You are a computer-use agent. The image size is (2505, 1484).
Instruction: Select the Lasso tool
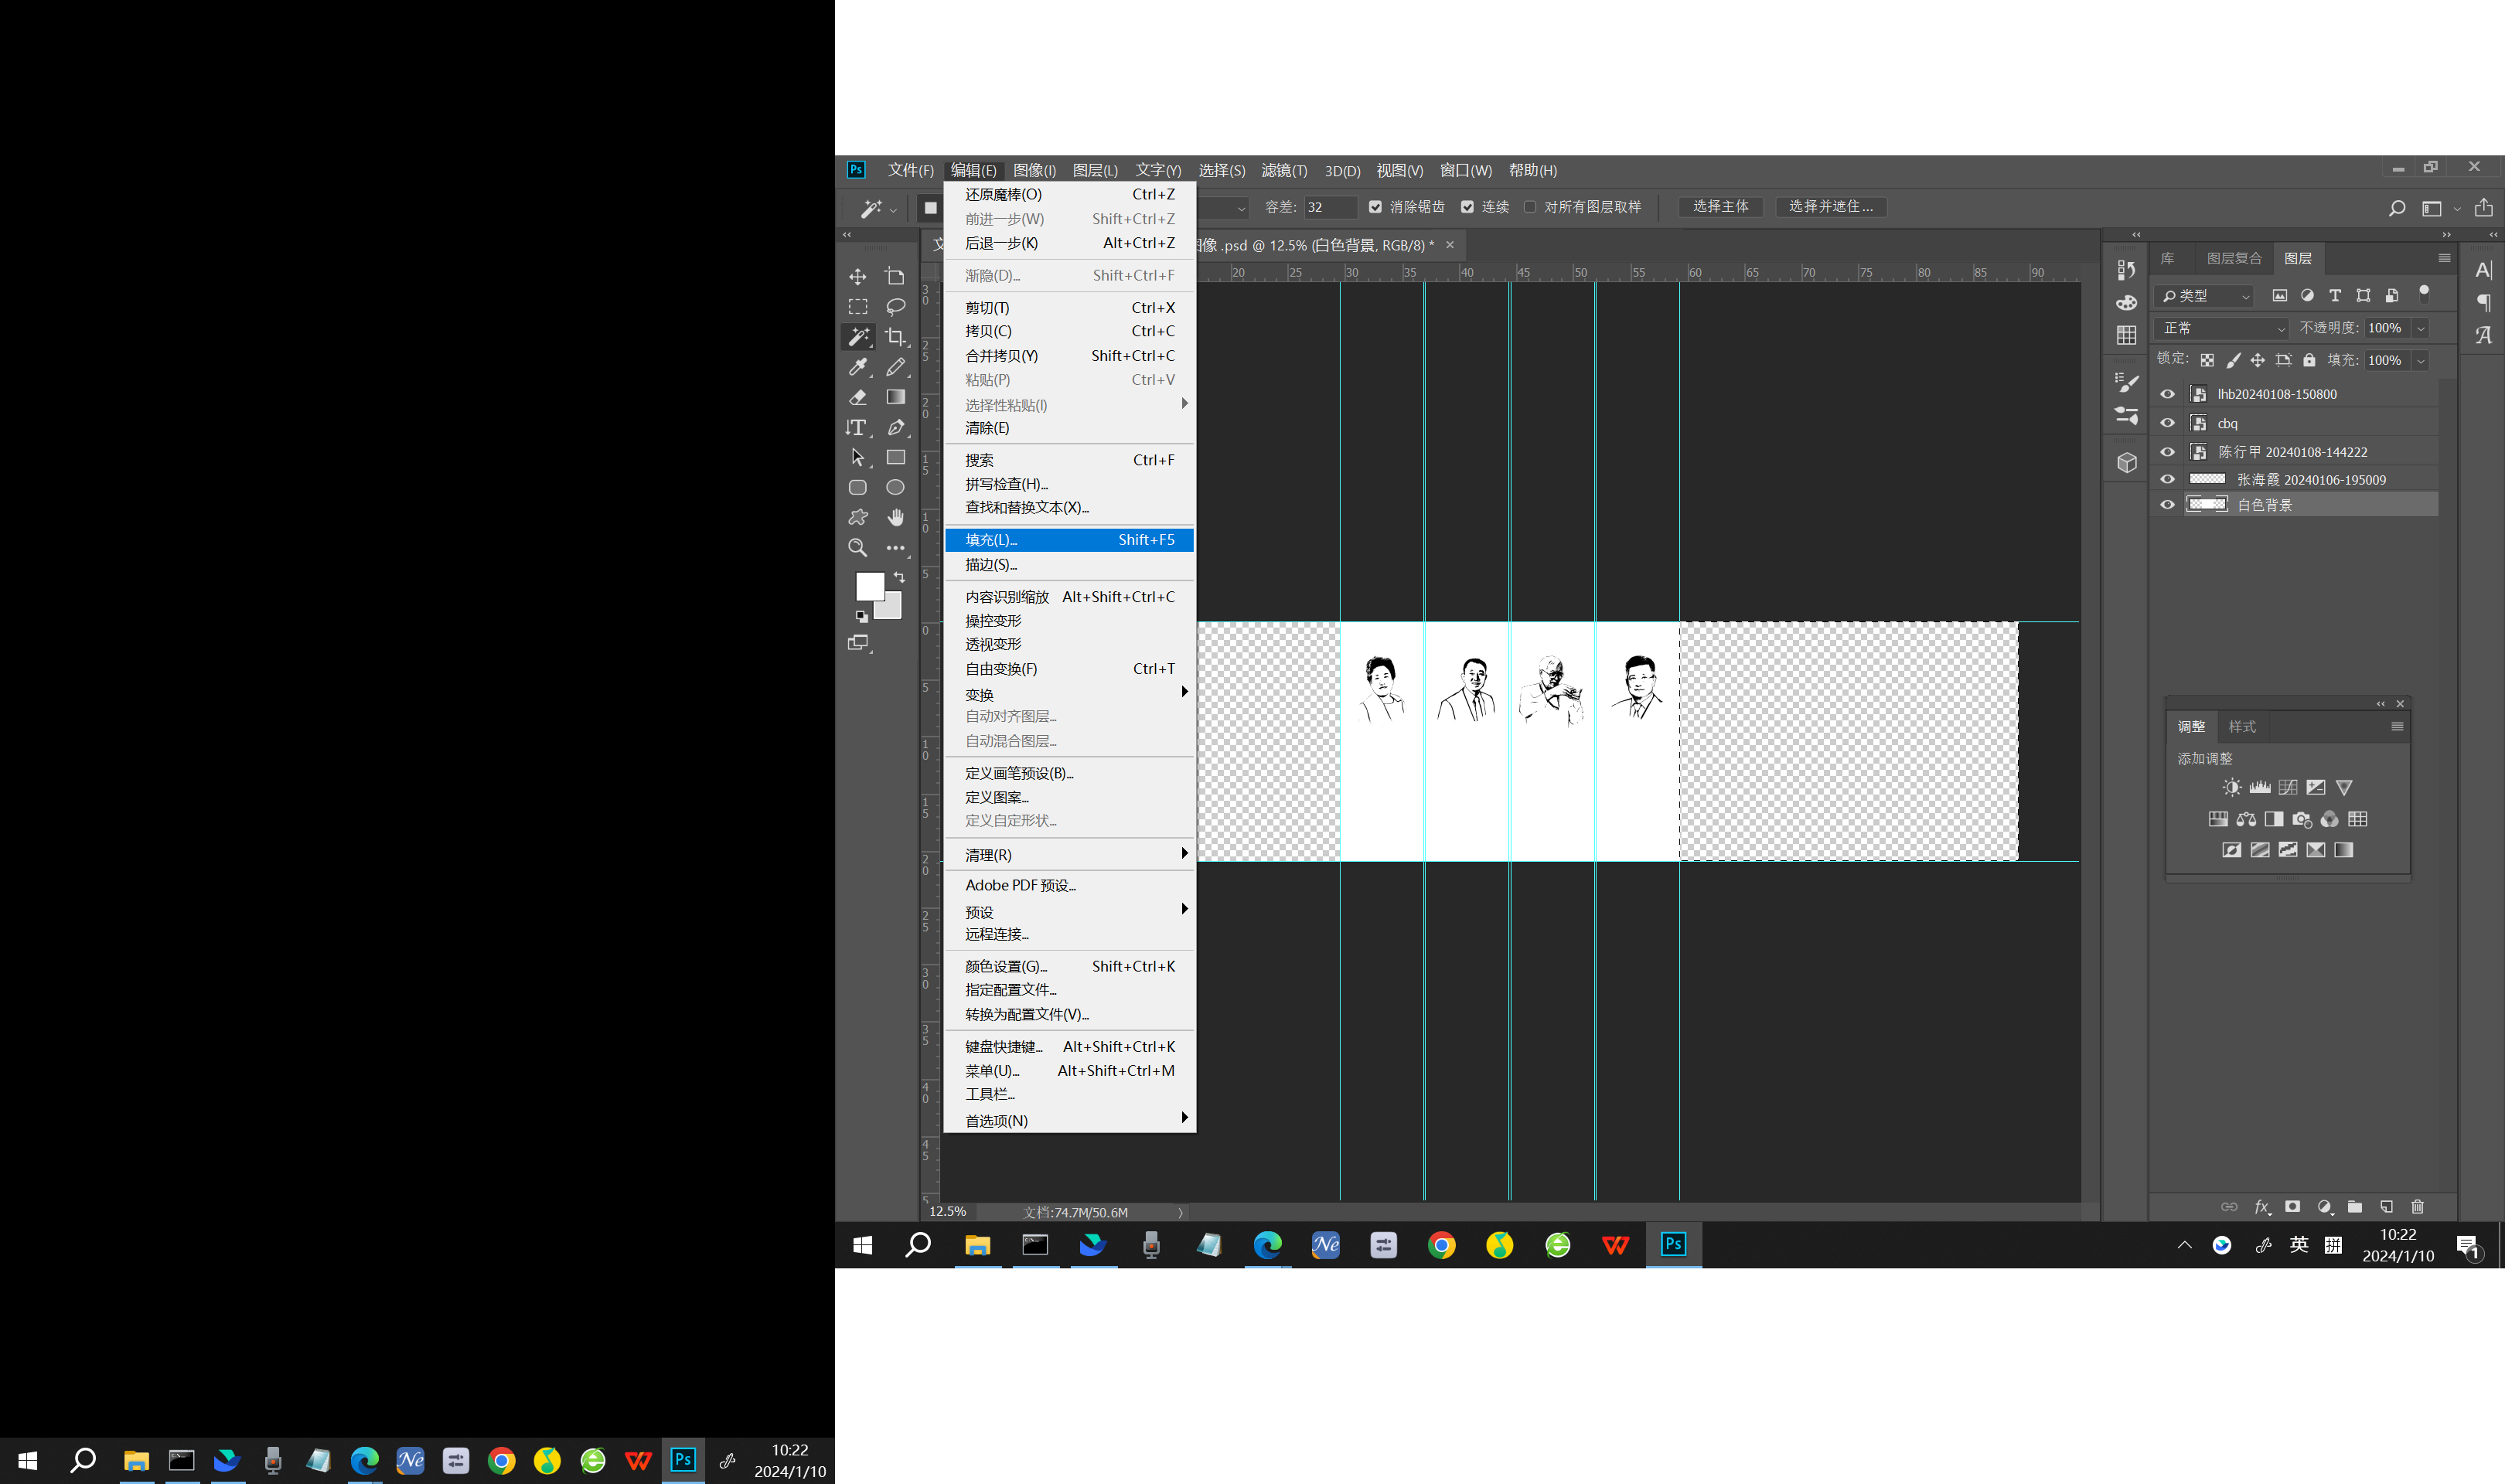898,307
